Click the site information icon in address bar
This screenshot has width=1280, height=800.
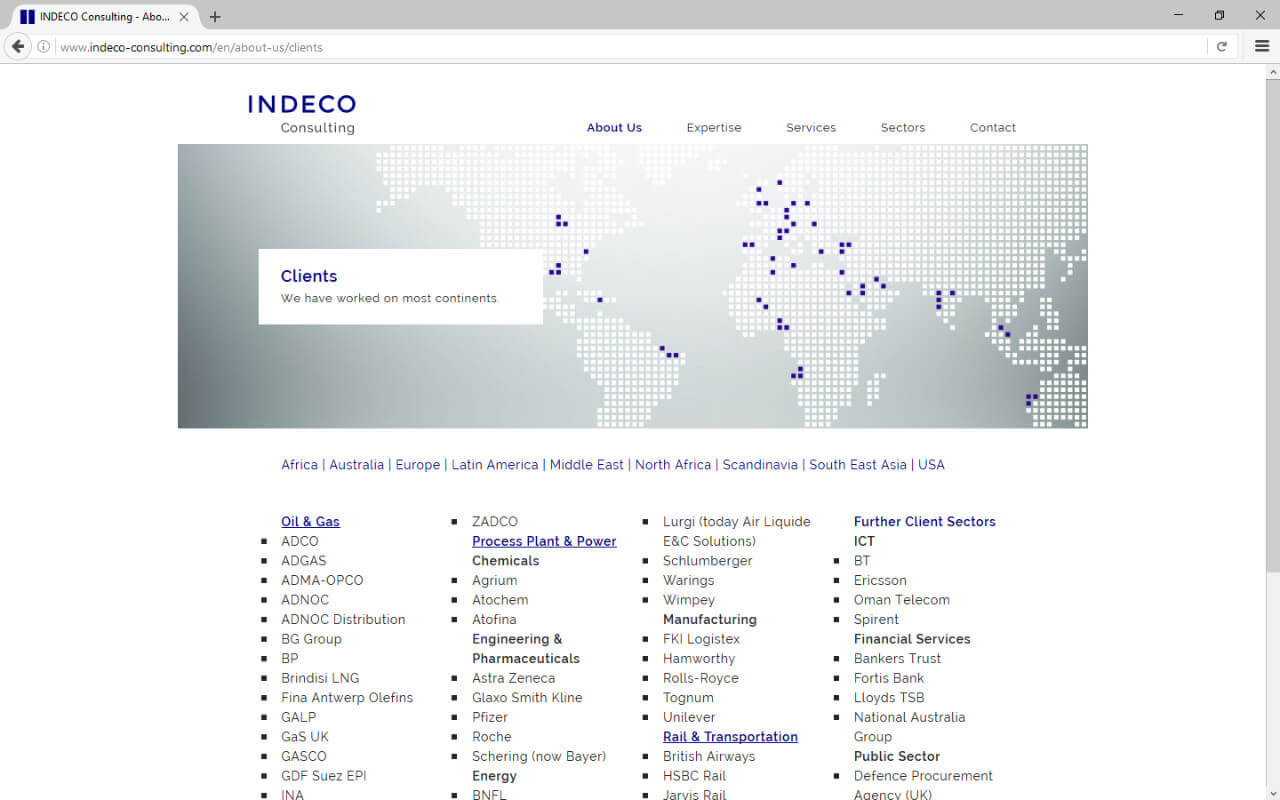point(44,47)
